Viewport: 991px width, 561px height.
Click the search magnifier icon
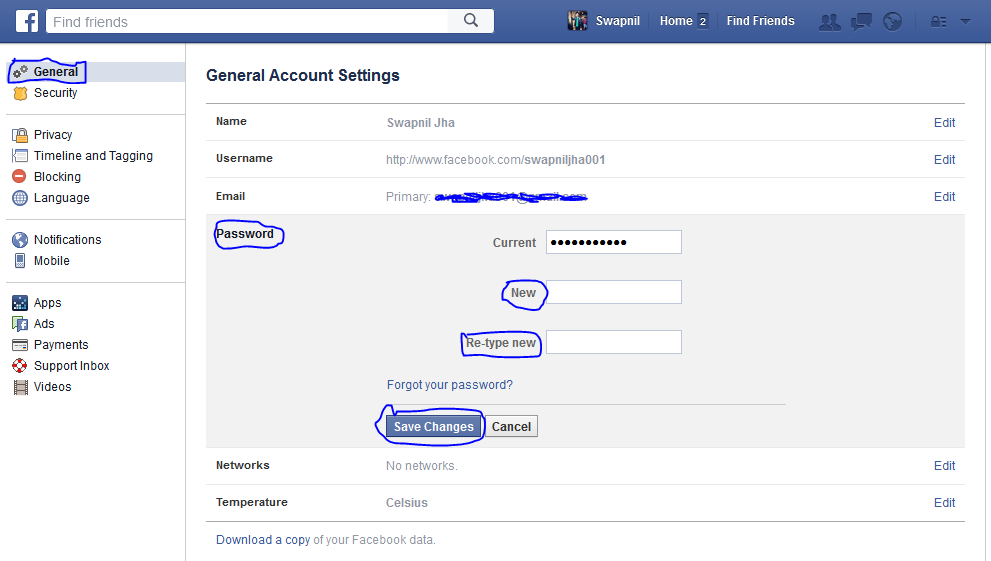click(471, 20)
